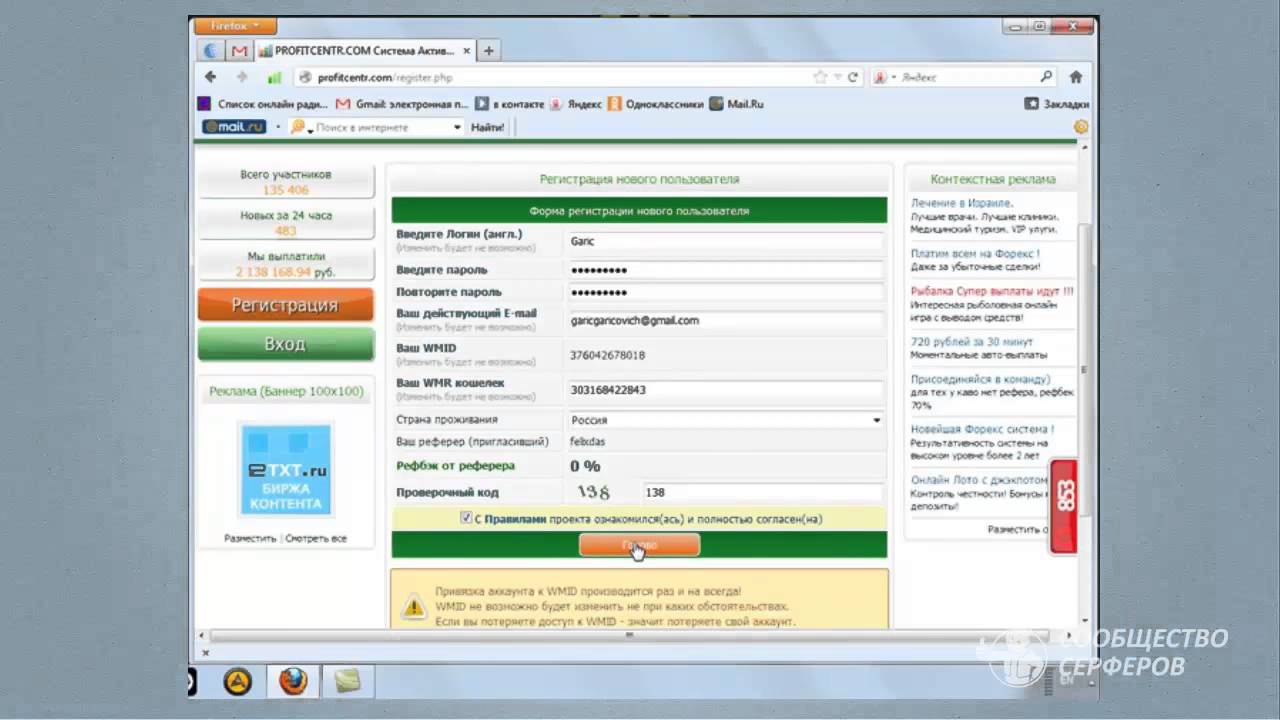Click the captcha image showing 138
The width and height of the screenshot is (1280, 720).
594,491
